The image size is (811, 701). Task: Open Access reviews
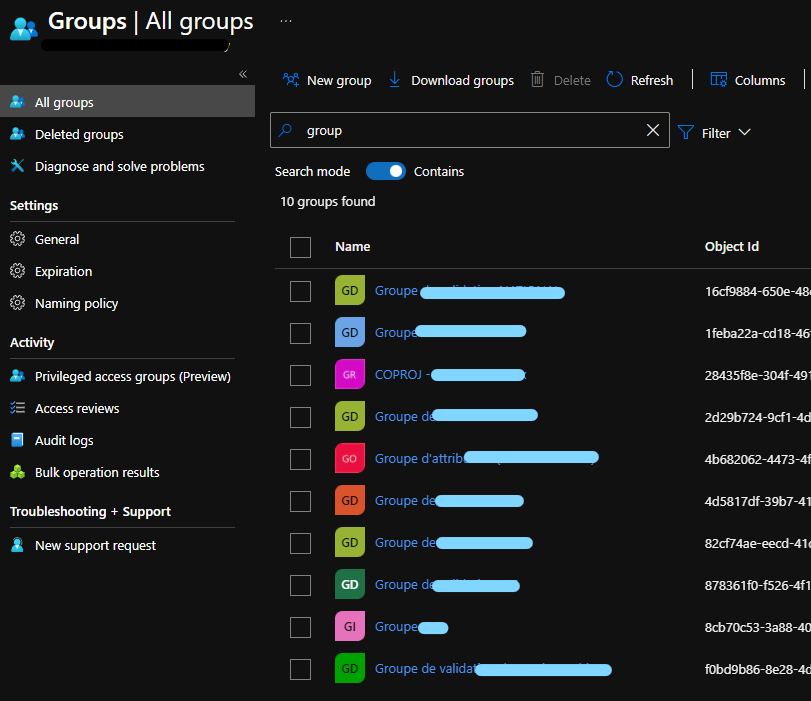point(77,409)
